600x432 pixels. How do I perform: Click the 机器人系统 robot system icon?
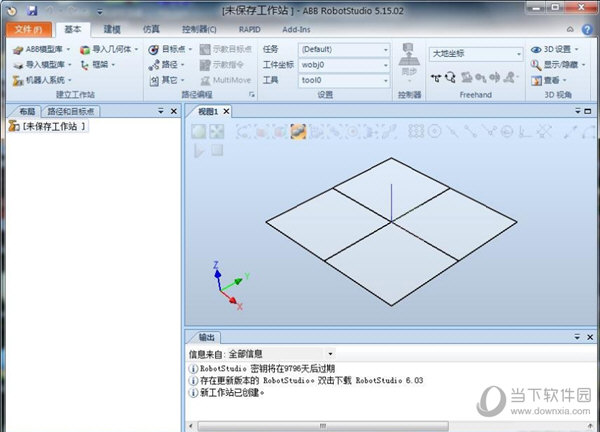(x=18, y=80)
